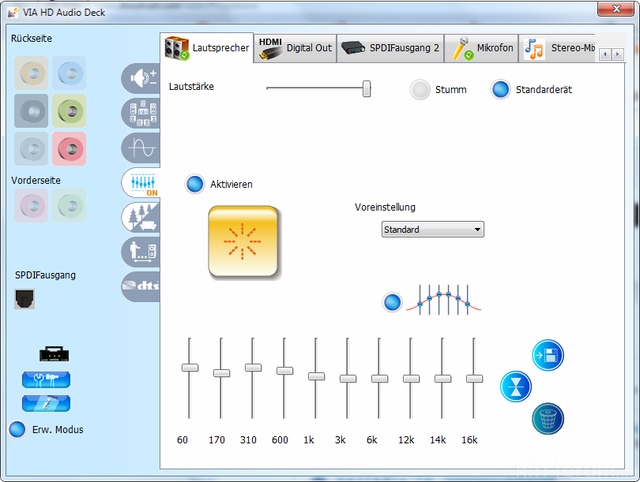The height and width of the screenshot is (482, 640).
Task: Open the equalizer side tab
Action: 140,182
